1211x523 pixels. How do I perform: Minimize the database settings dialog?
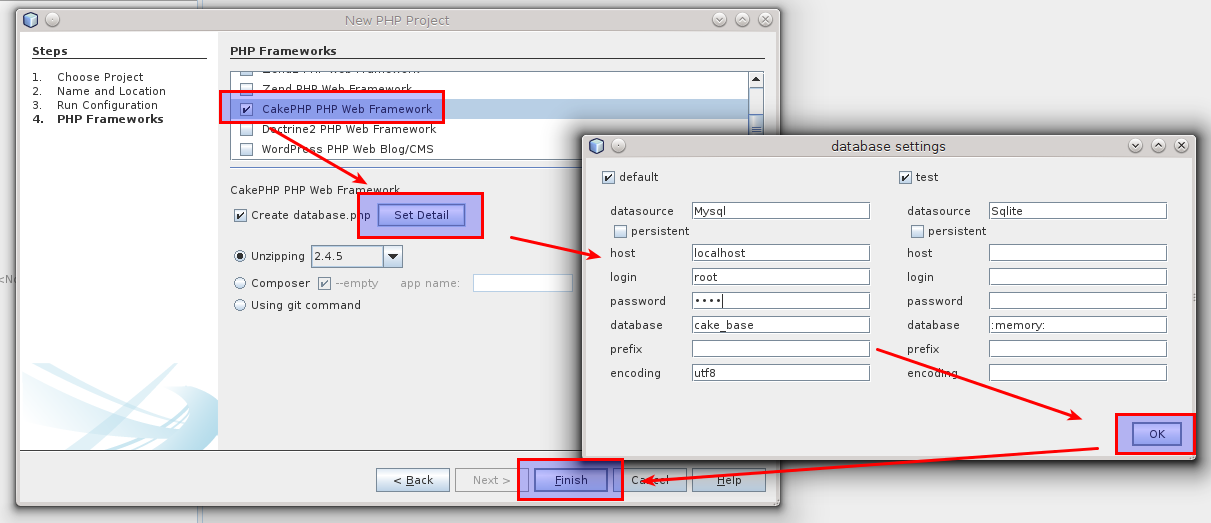click(x=1136, y=146)
